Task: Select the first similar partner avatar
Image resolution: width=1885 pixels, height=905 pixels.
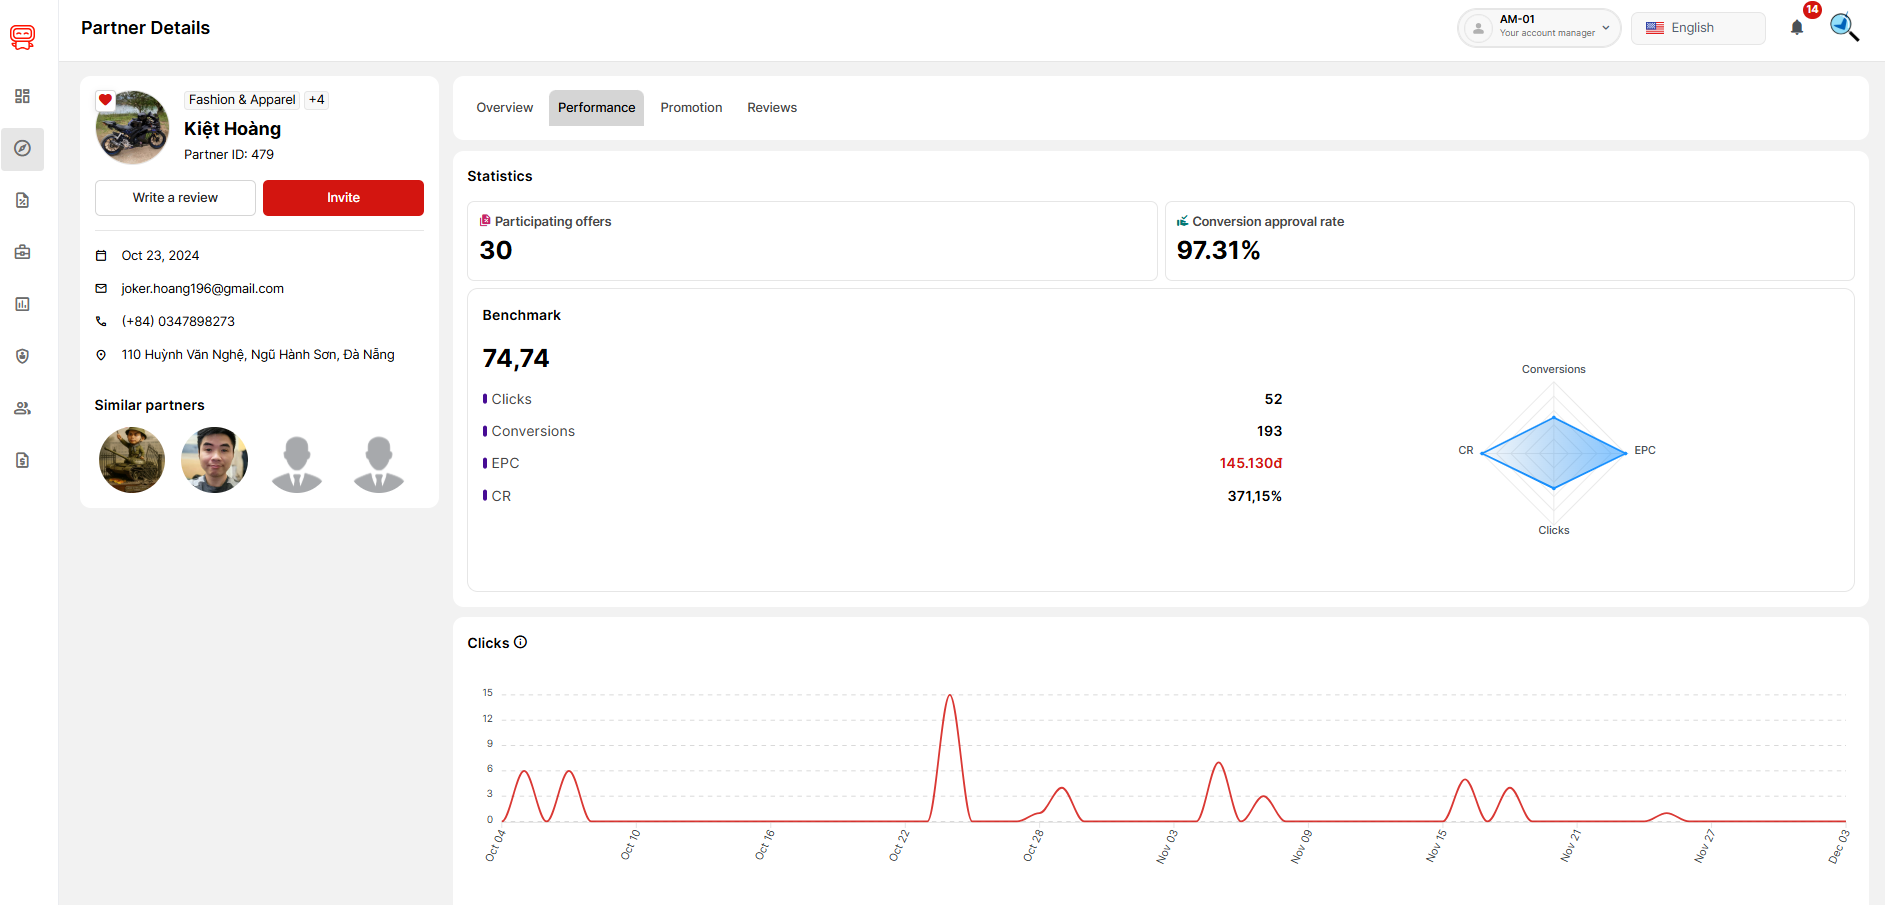Action: pos(132,460)
